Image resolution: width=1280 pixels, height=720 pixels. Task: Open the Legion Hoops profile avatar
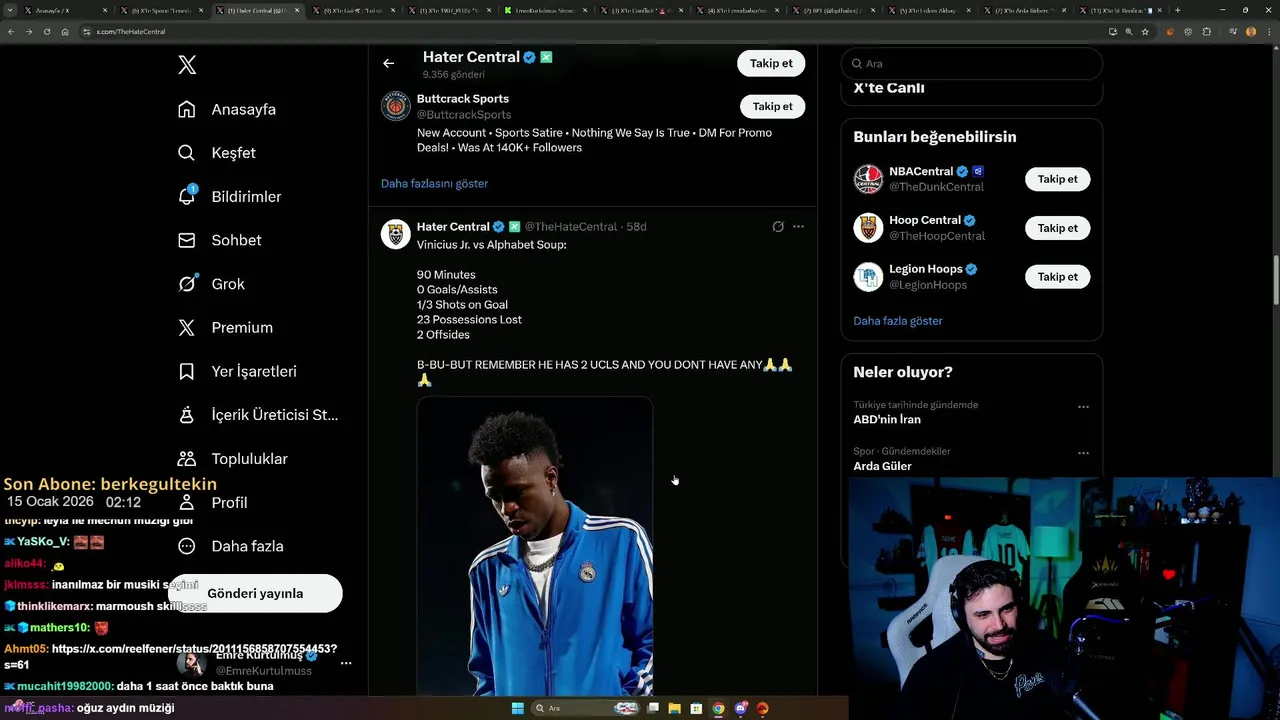pos(868,277)
